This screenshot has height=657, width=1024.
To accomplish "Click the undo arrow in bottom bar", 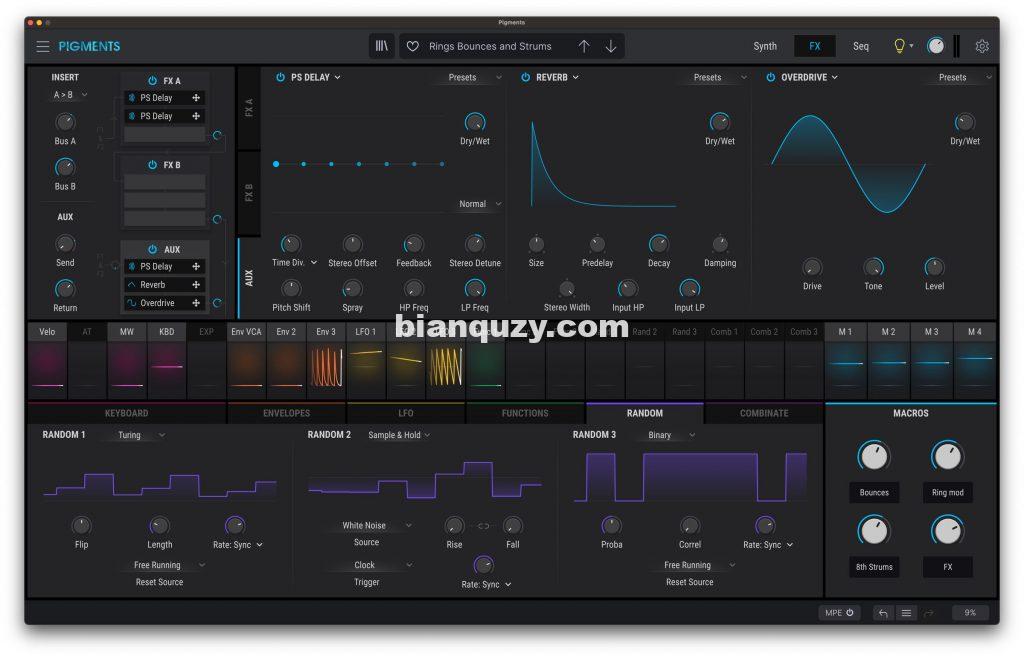I will [883, 613].
